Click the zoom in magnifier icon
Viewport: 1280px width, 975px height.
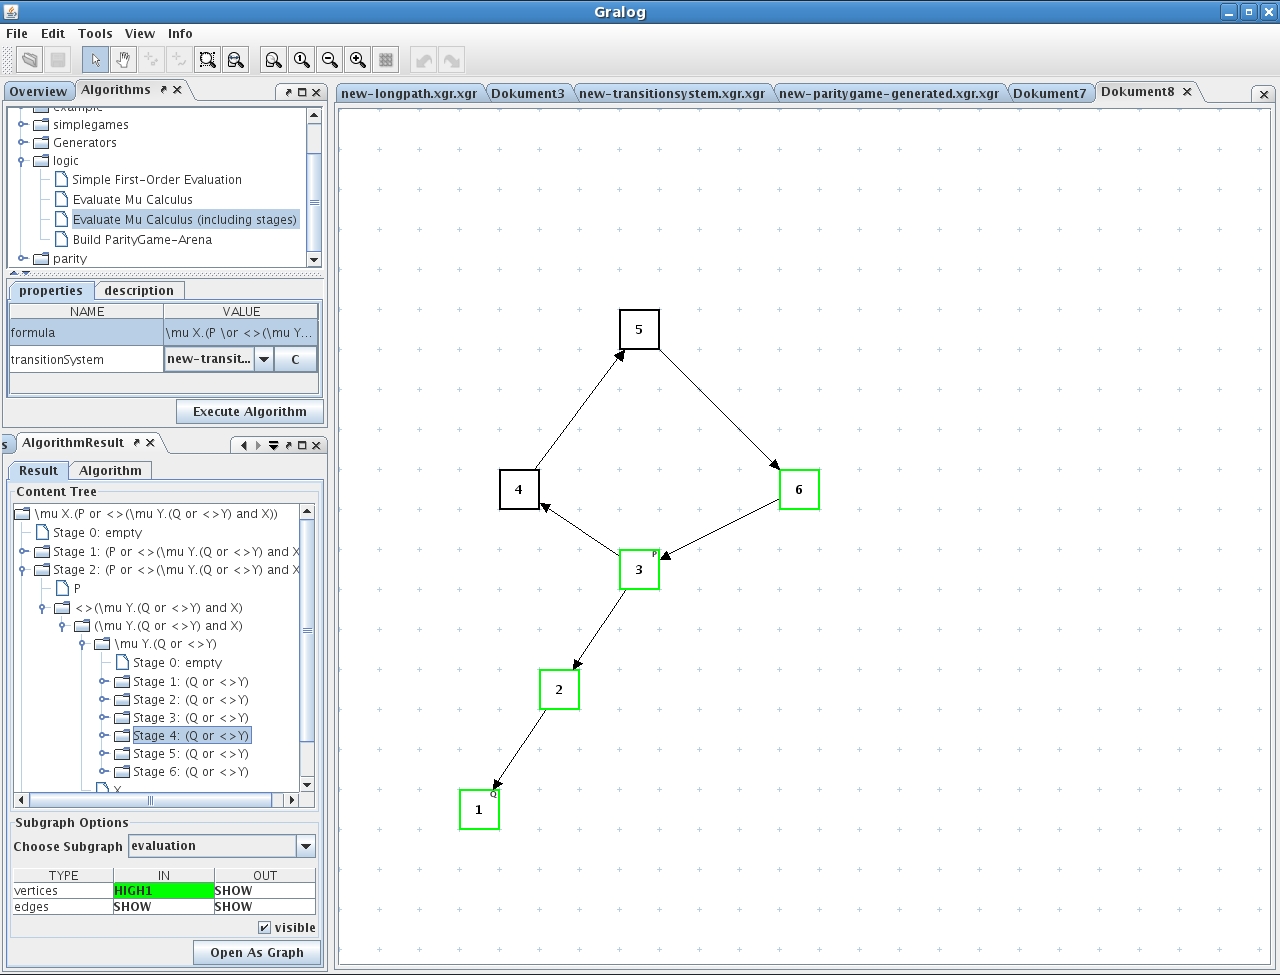pyautogui.click(x=357, y=60)
